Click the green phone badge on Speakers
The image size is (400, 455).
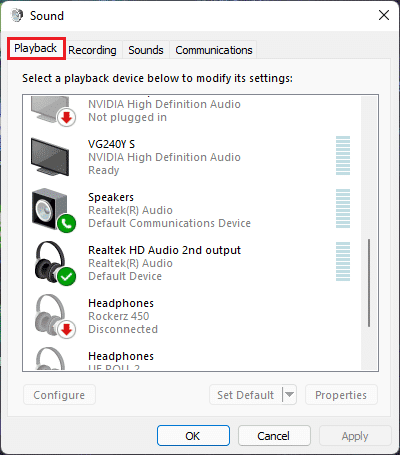(67, 224)
